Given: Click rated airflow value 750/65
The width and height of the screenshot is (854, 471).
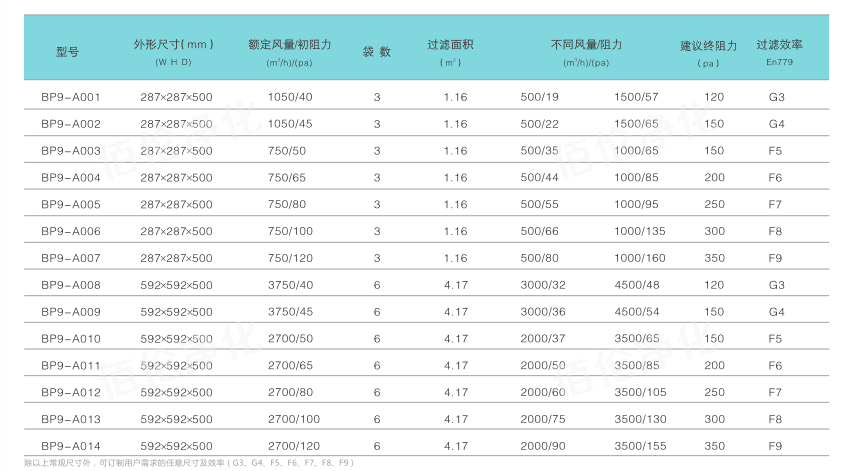Looking at the screenshot, I should click(287, 178).
